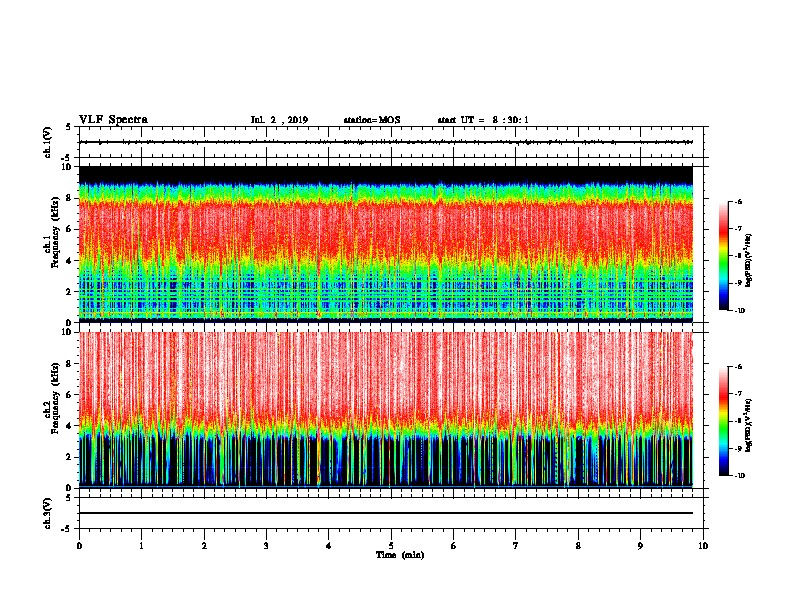Click the flat ch.3 voltage trace
The image size is (792, 612).
386,513
